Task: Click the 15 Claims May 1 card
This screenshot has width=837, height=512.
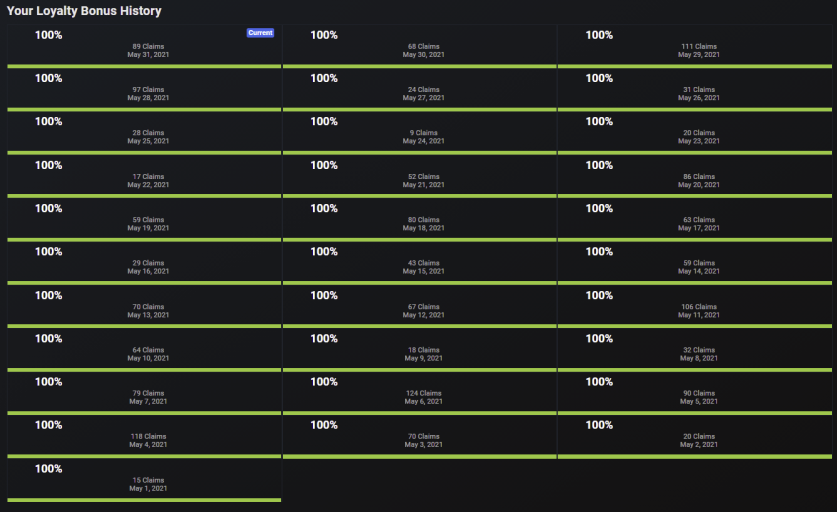Action: [x=144, y=481]
